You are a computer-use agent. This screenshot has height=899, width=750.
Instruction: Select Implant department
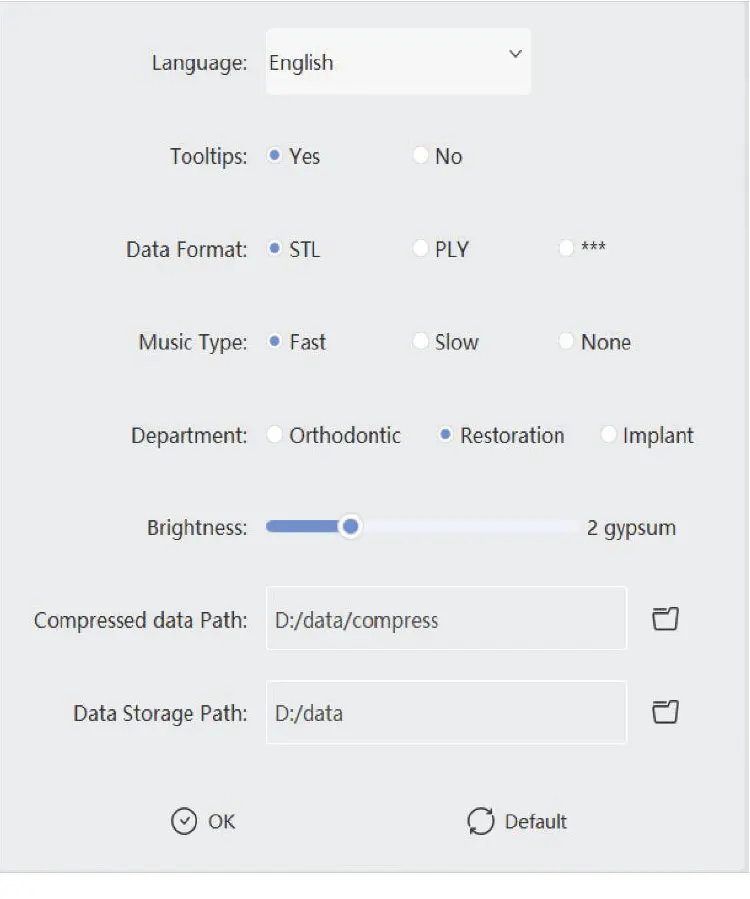tap(608, 435)
